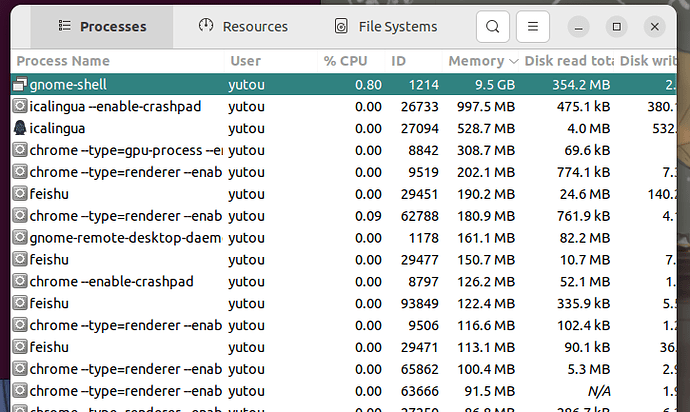The height and width of the screenshot is (412, 690).
Task: Click the 308.7 MB memory value
Action: [486, 150]
